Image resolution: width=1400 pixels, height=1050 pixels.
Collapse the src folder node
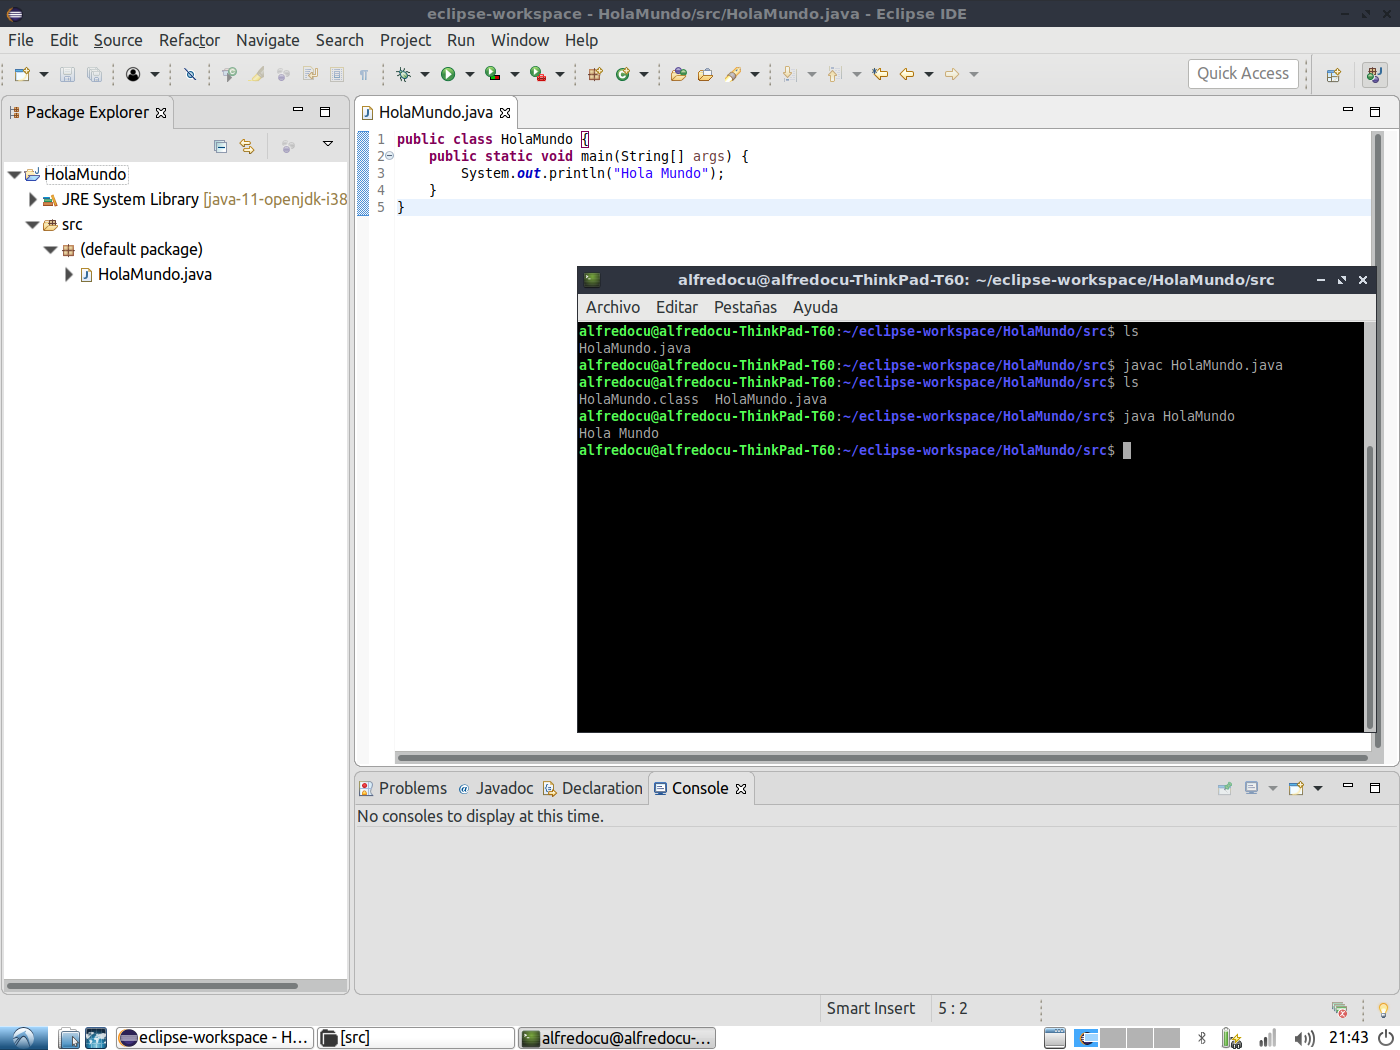point(32,224)
